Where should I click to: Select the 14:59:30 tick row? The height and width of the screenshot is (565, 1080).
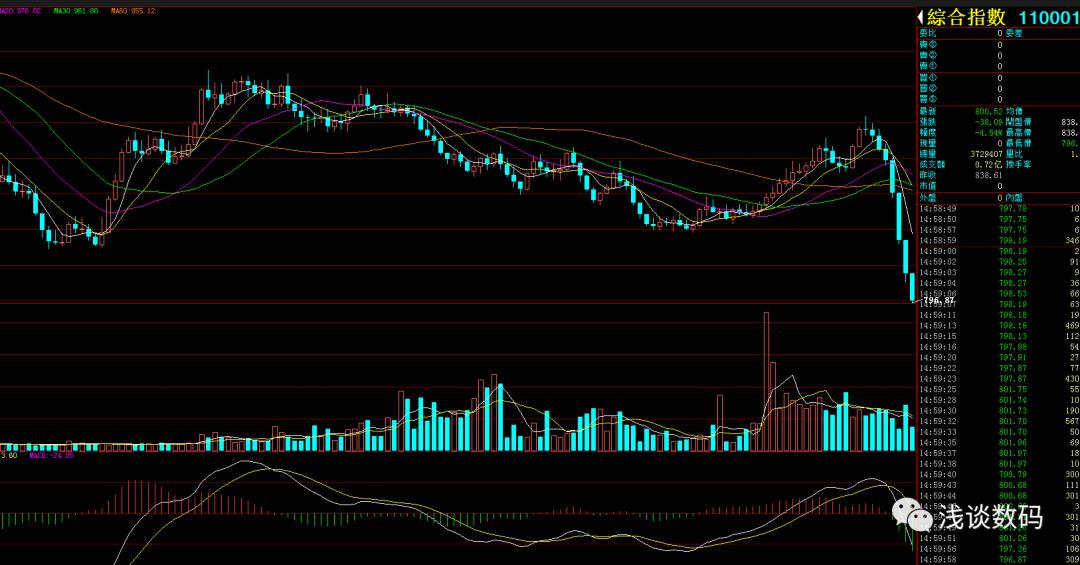pos(999,411)
